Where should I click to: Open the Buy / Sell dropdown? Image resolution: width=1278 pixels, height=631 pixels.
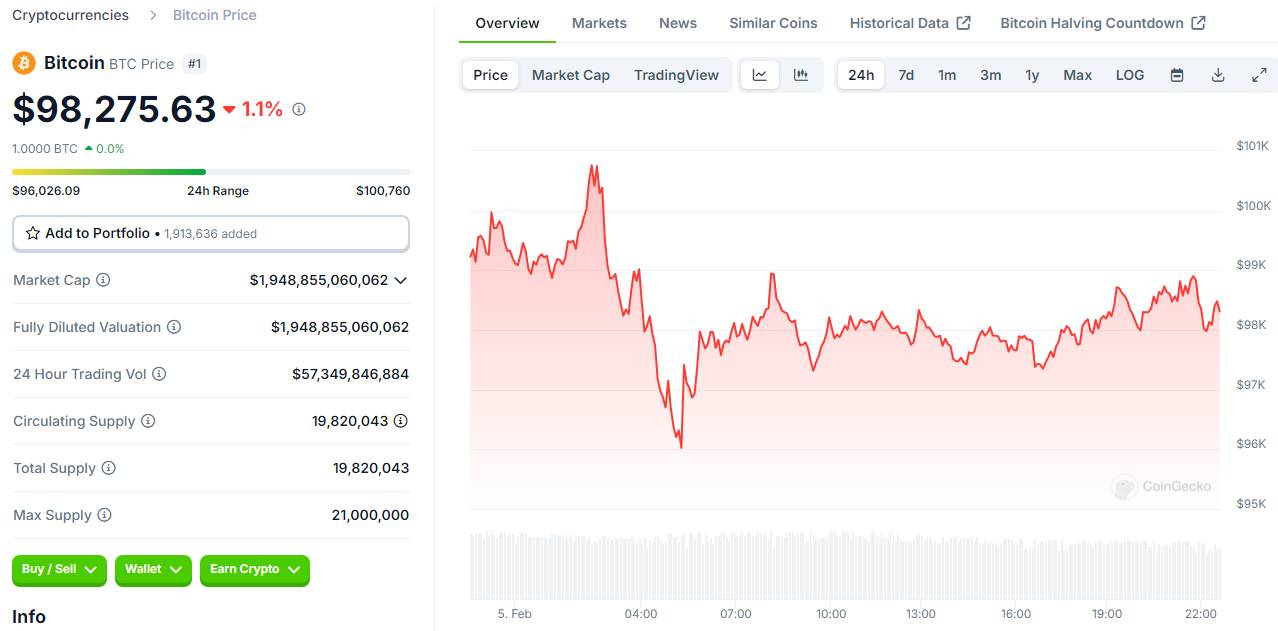pyautogui.click(x=59, y=570)
